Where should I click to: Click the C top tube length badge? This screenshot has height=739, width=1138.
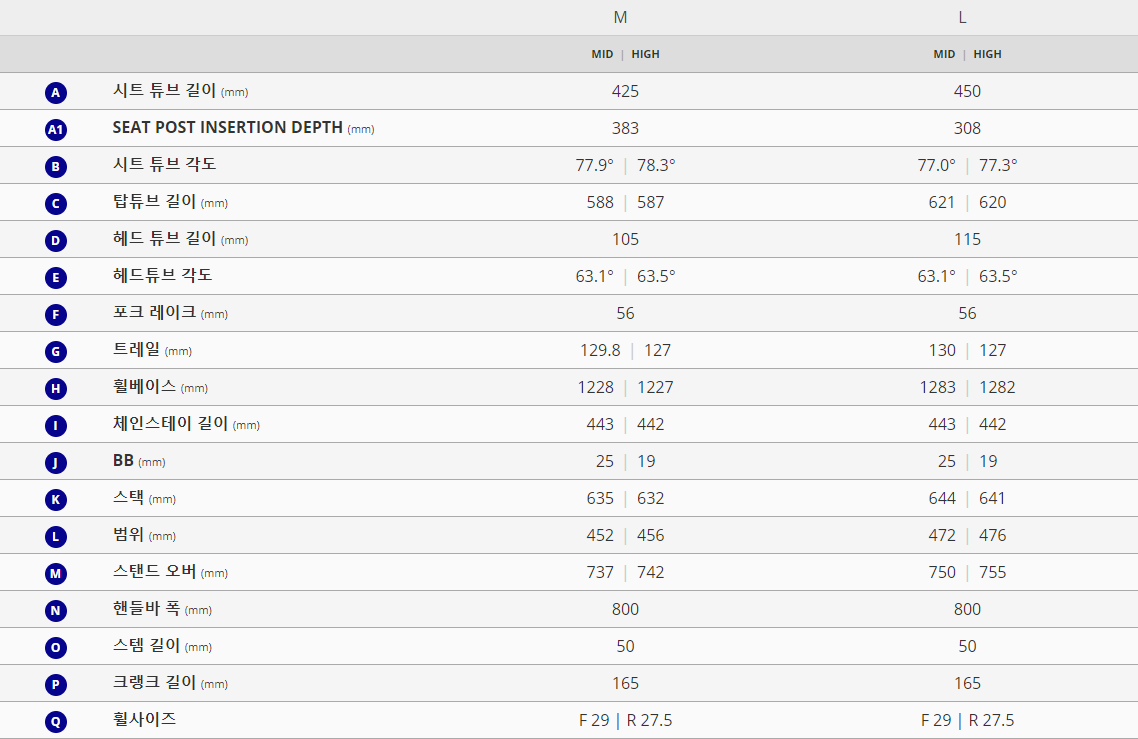tap(56, 204)
